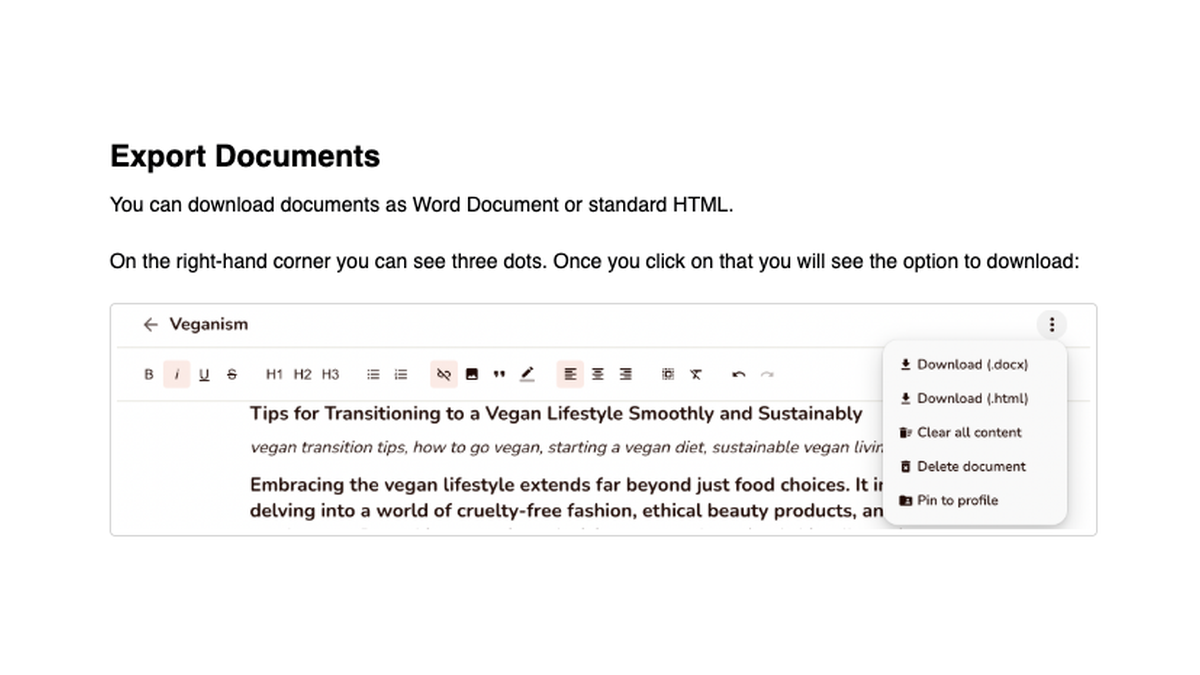1200x675 pixels.
Task: Select Pin to profile
Action: 949,500
